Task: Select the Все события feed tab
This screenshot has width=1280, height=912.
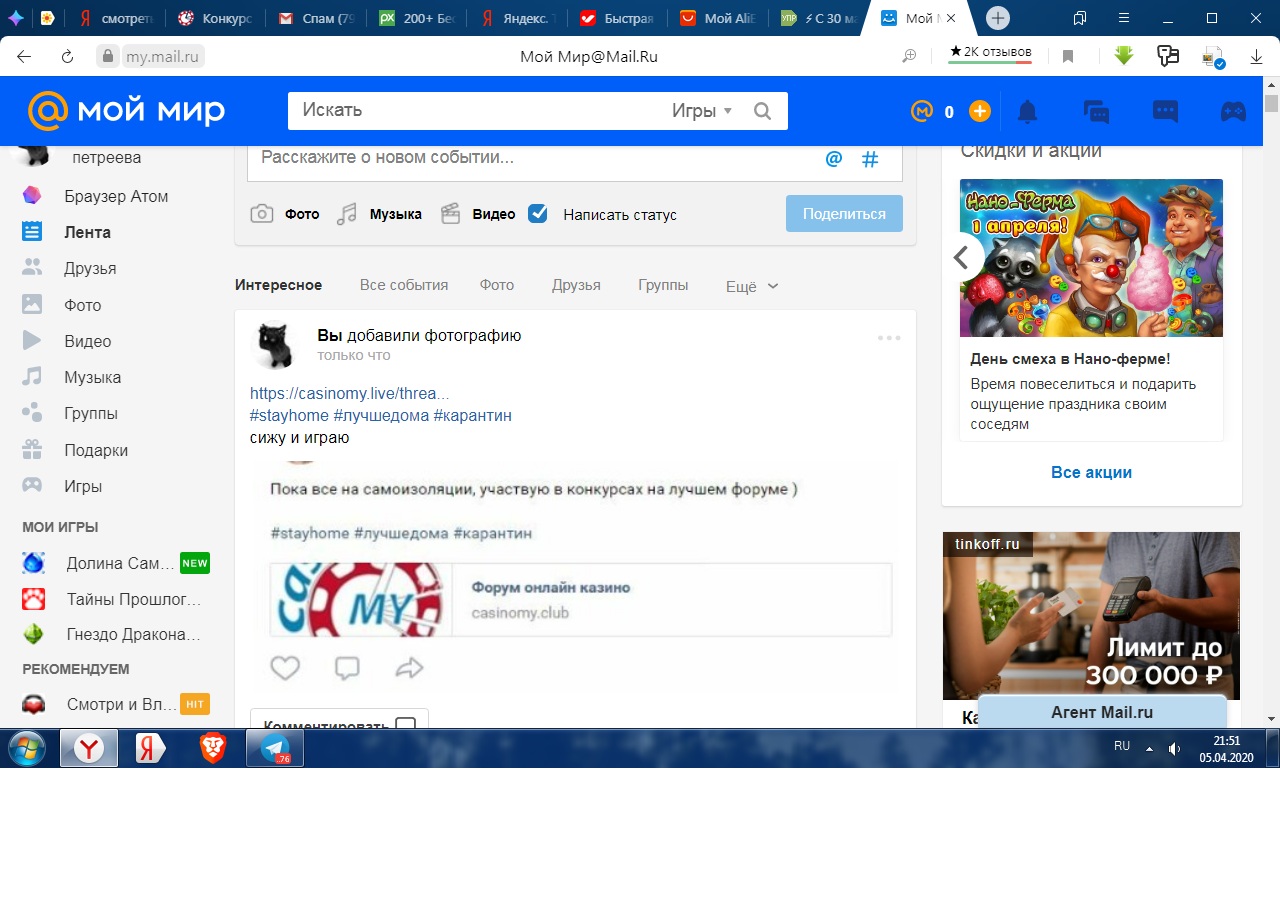Action: 404,285
